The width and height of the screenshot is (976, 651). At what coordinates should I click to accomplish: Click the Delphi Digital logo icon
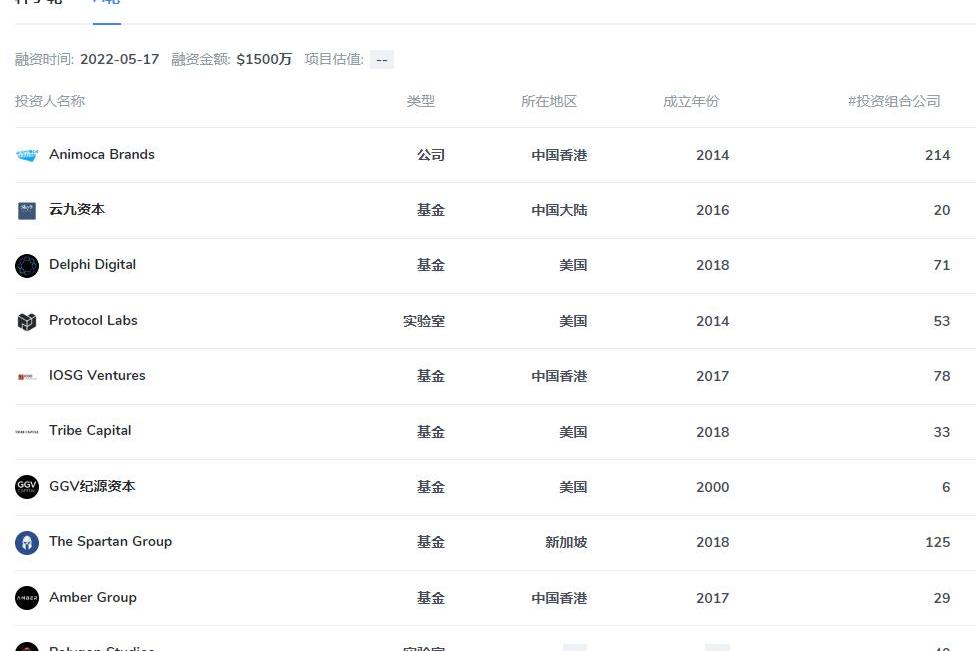(x=27, y=266)
